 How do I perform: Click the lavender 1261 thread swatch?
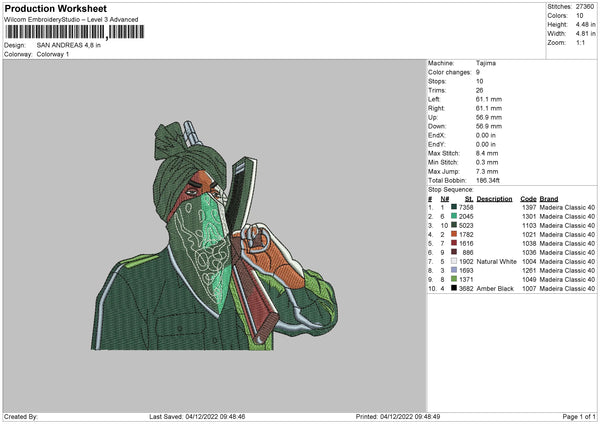pos(454,270)
